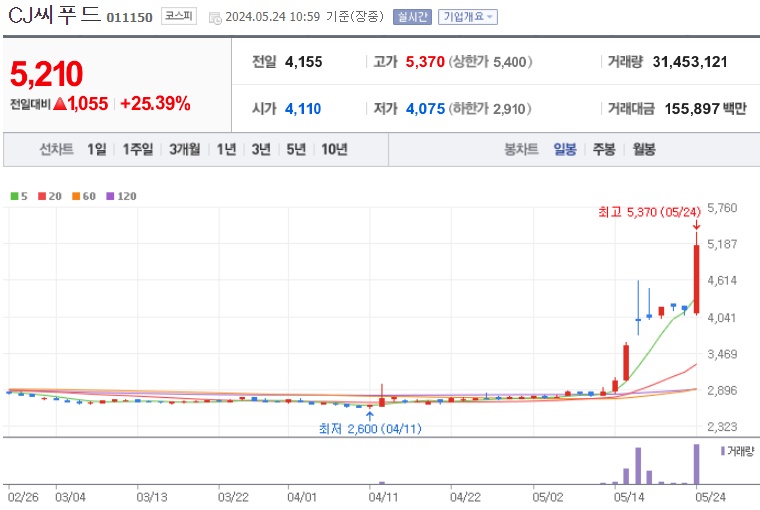Click the volume value 31,453,121

click(690, 62)
